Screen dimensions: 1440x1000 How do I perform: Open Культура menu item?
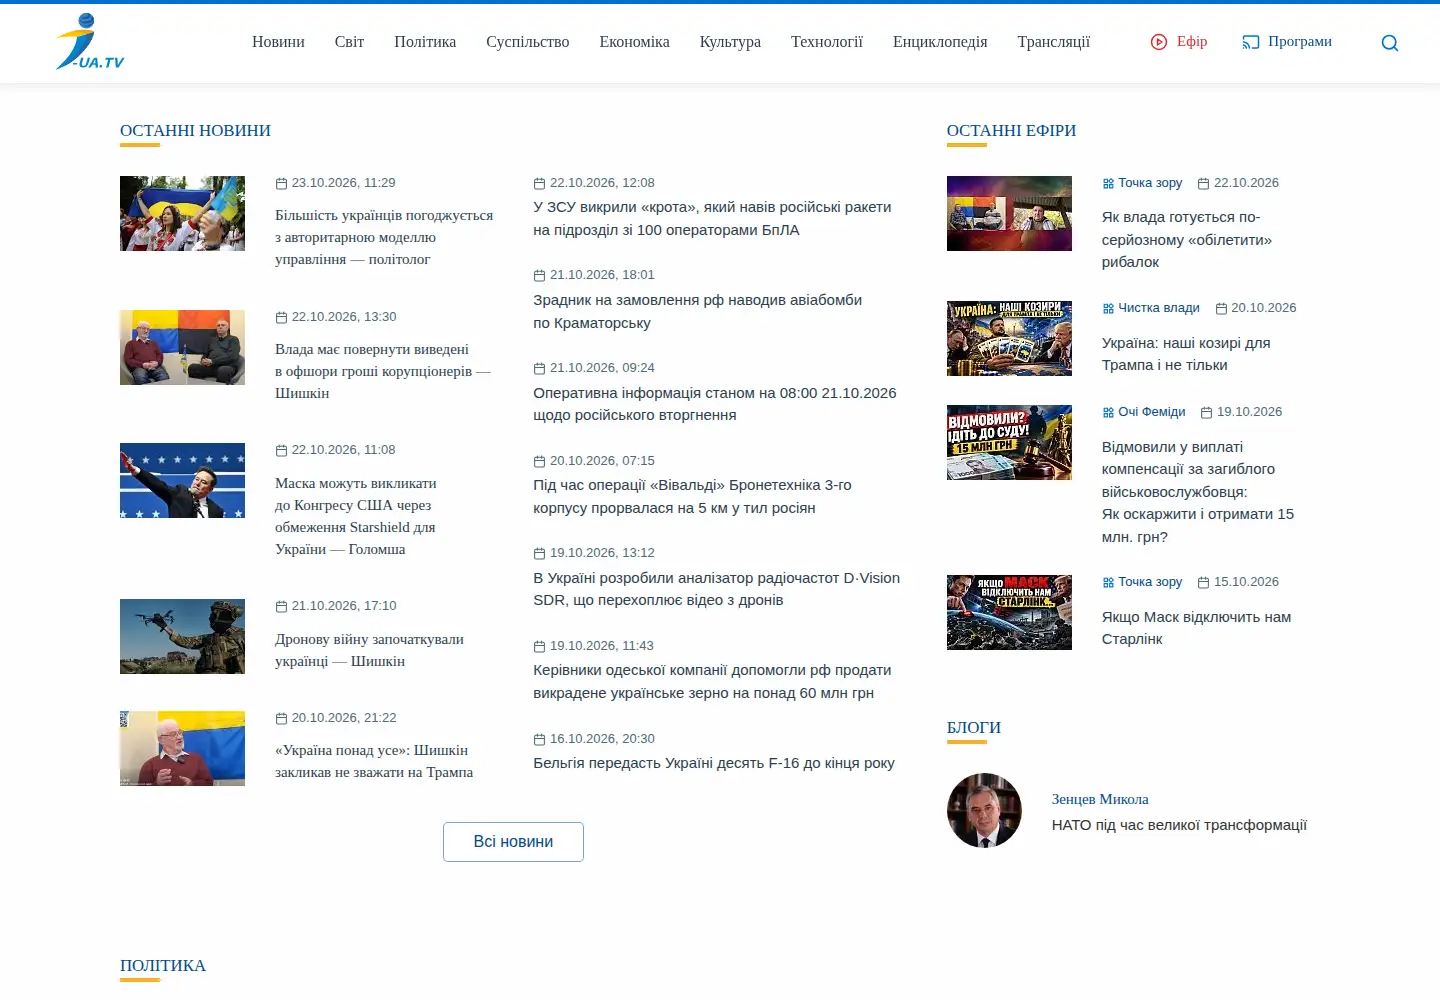point(730,42)
